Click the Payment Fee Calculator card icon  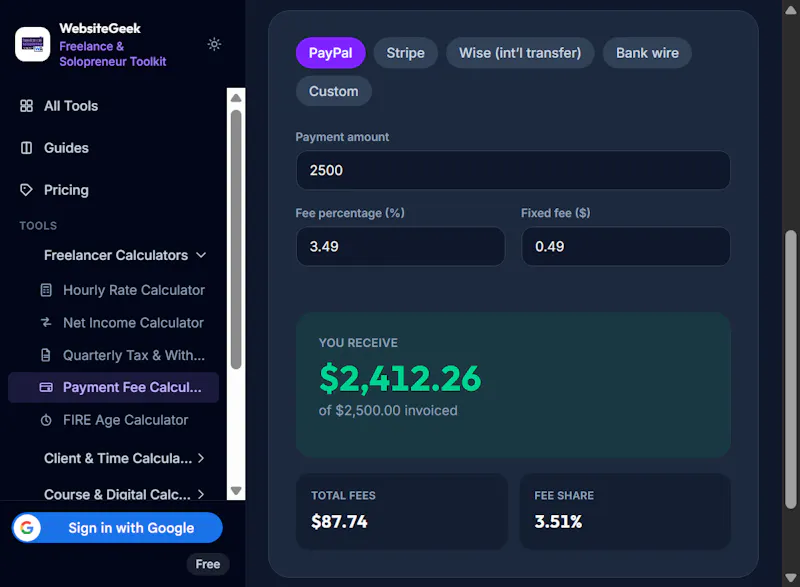click(x=46, y=388)
